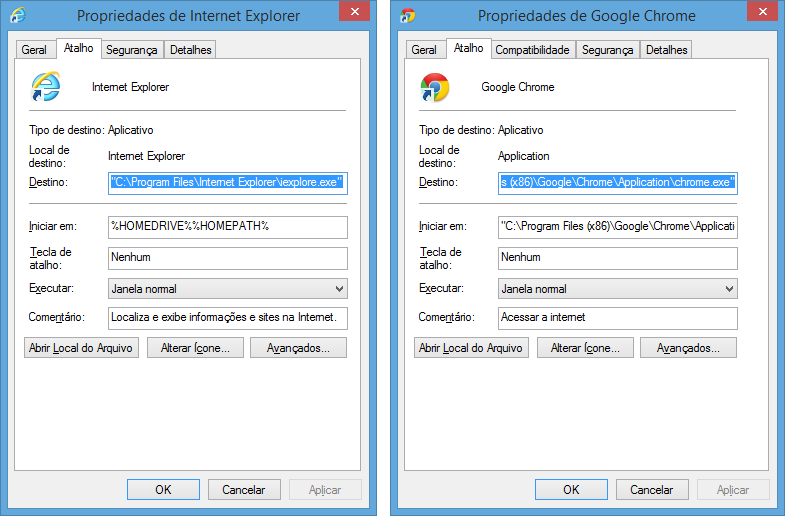Click Aplicar in Google Chrome properties
This screenshot has width=785, height=518.
pos(733,489)
